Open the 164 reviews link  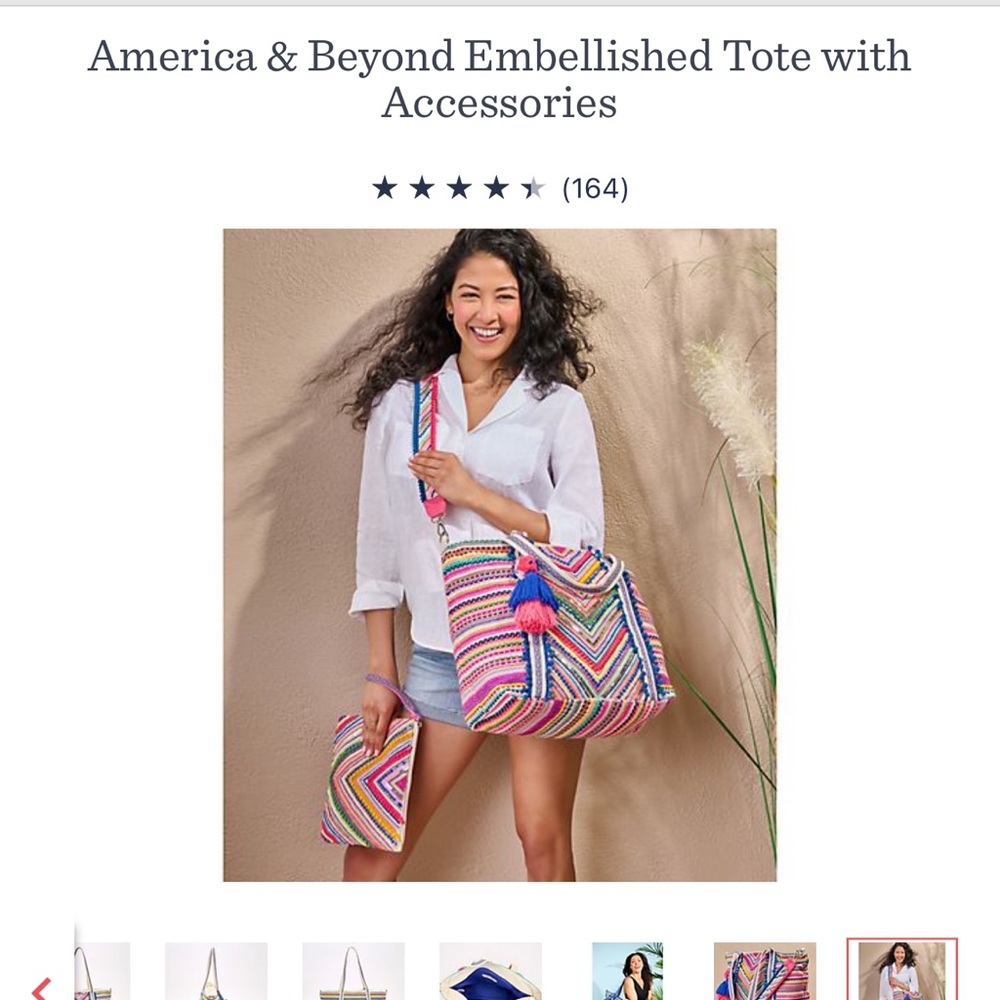click(x=597, y=186)
